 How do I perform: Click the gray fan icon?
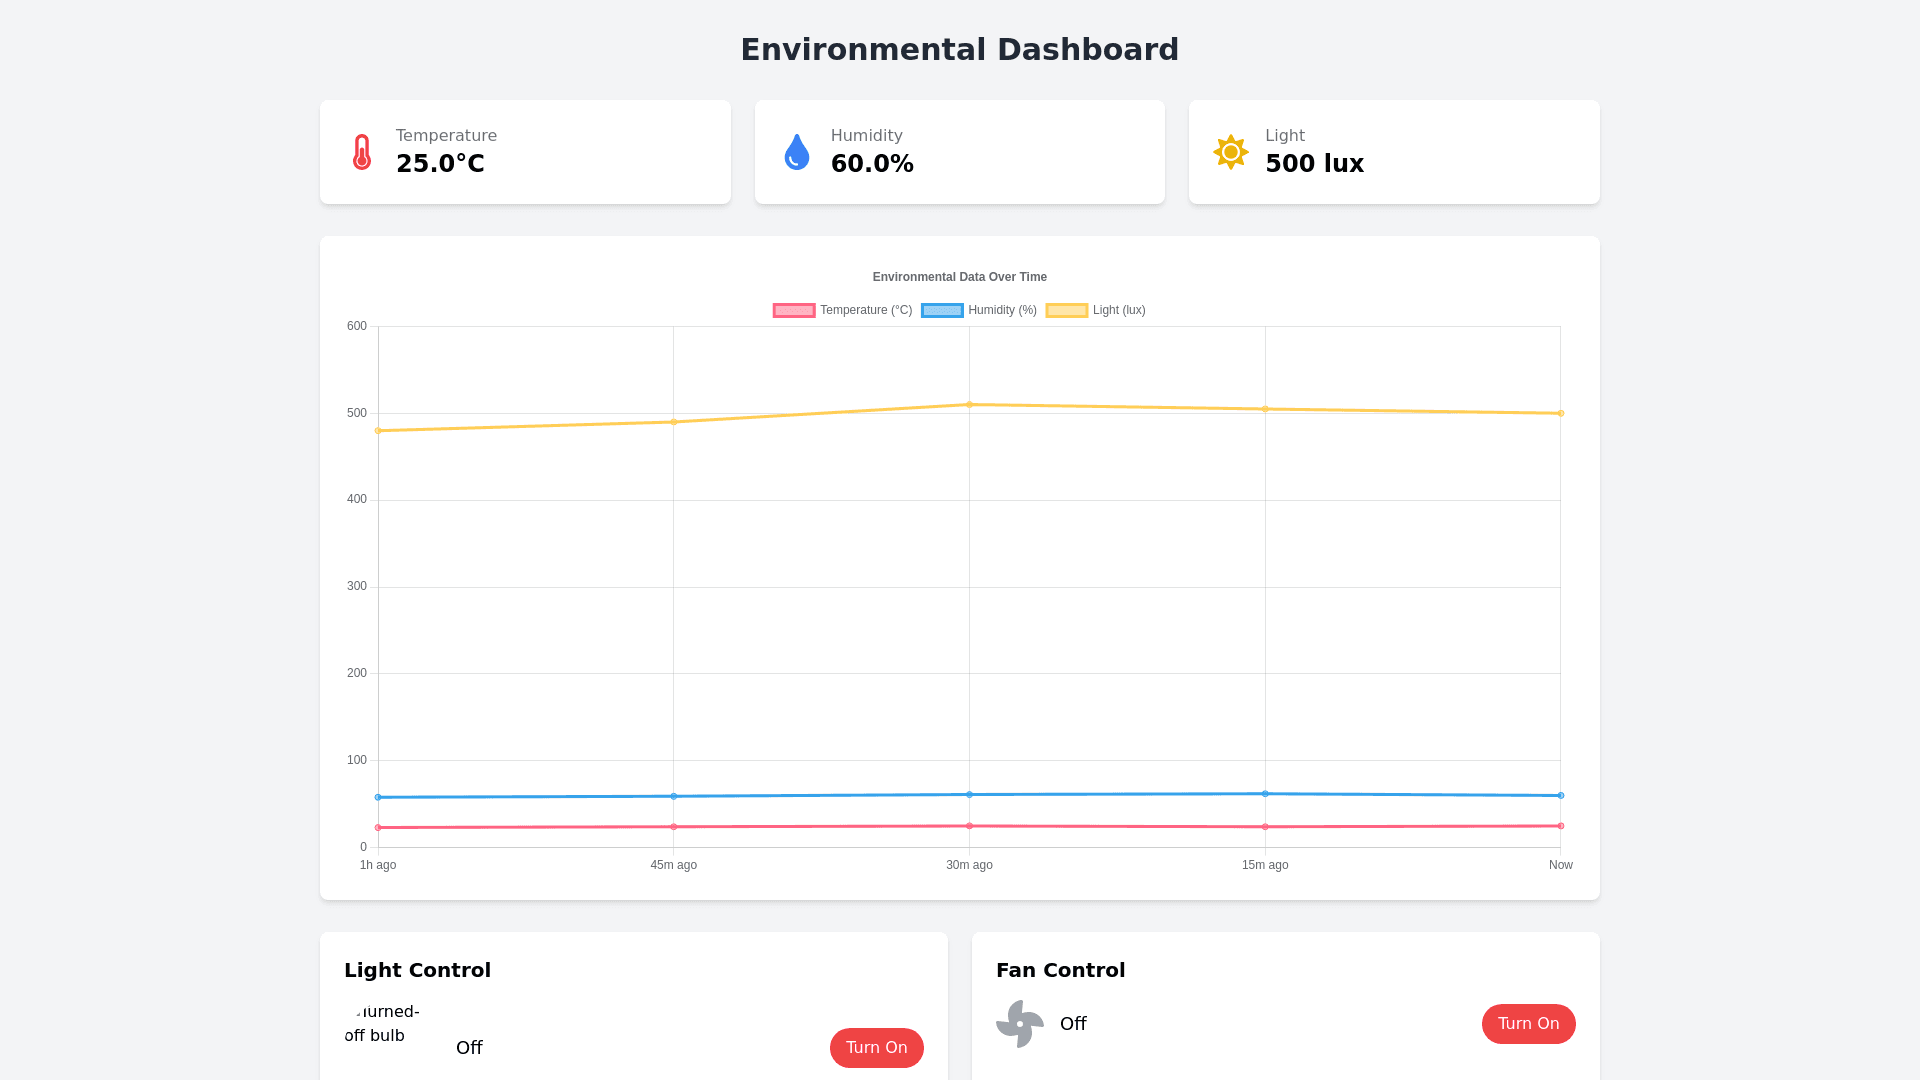click(1020, 1024)
